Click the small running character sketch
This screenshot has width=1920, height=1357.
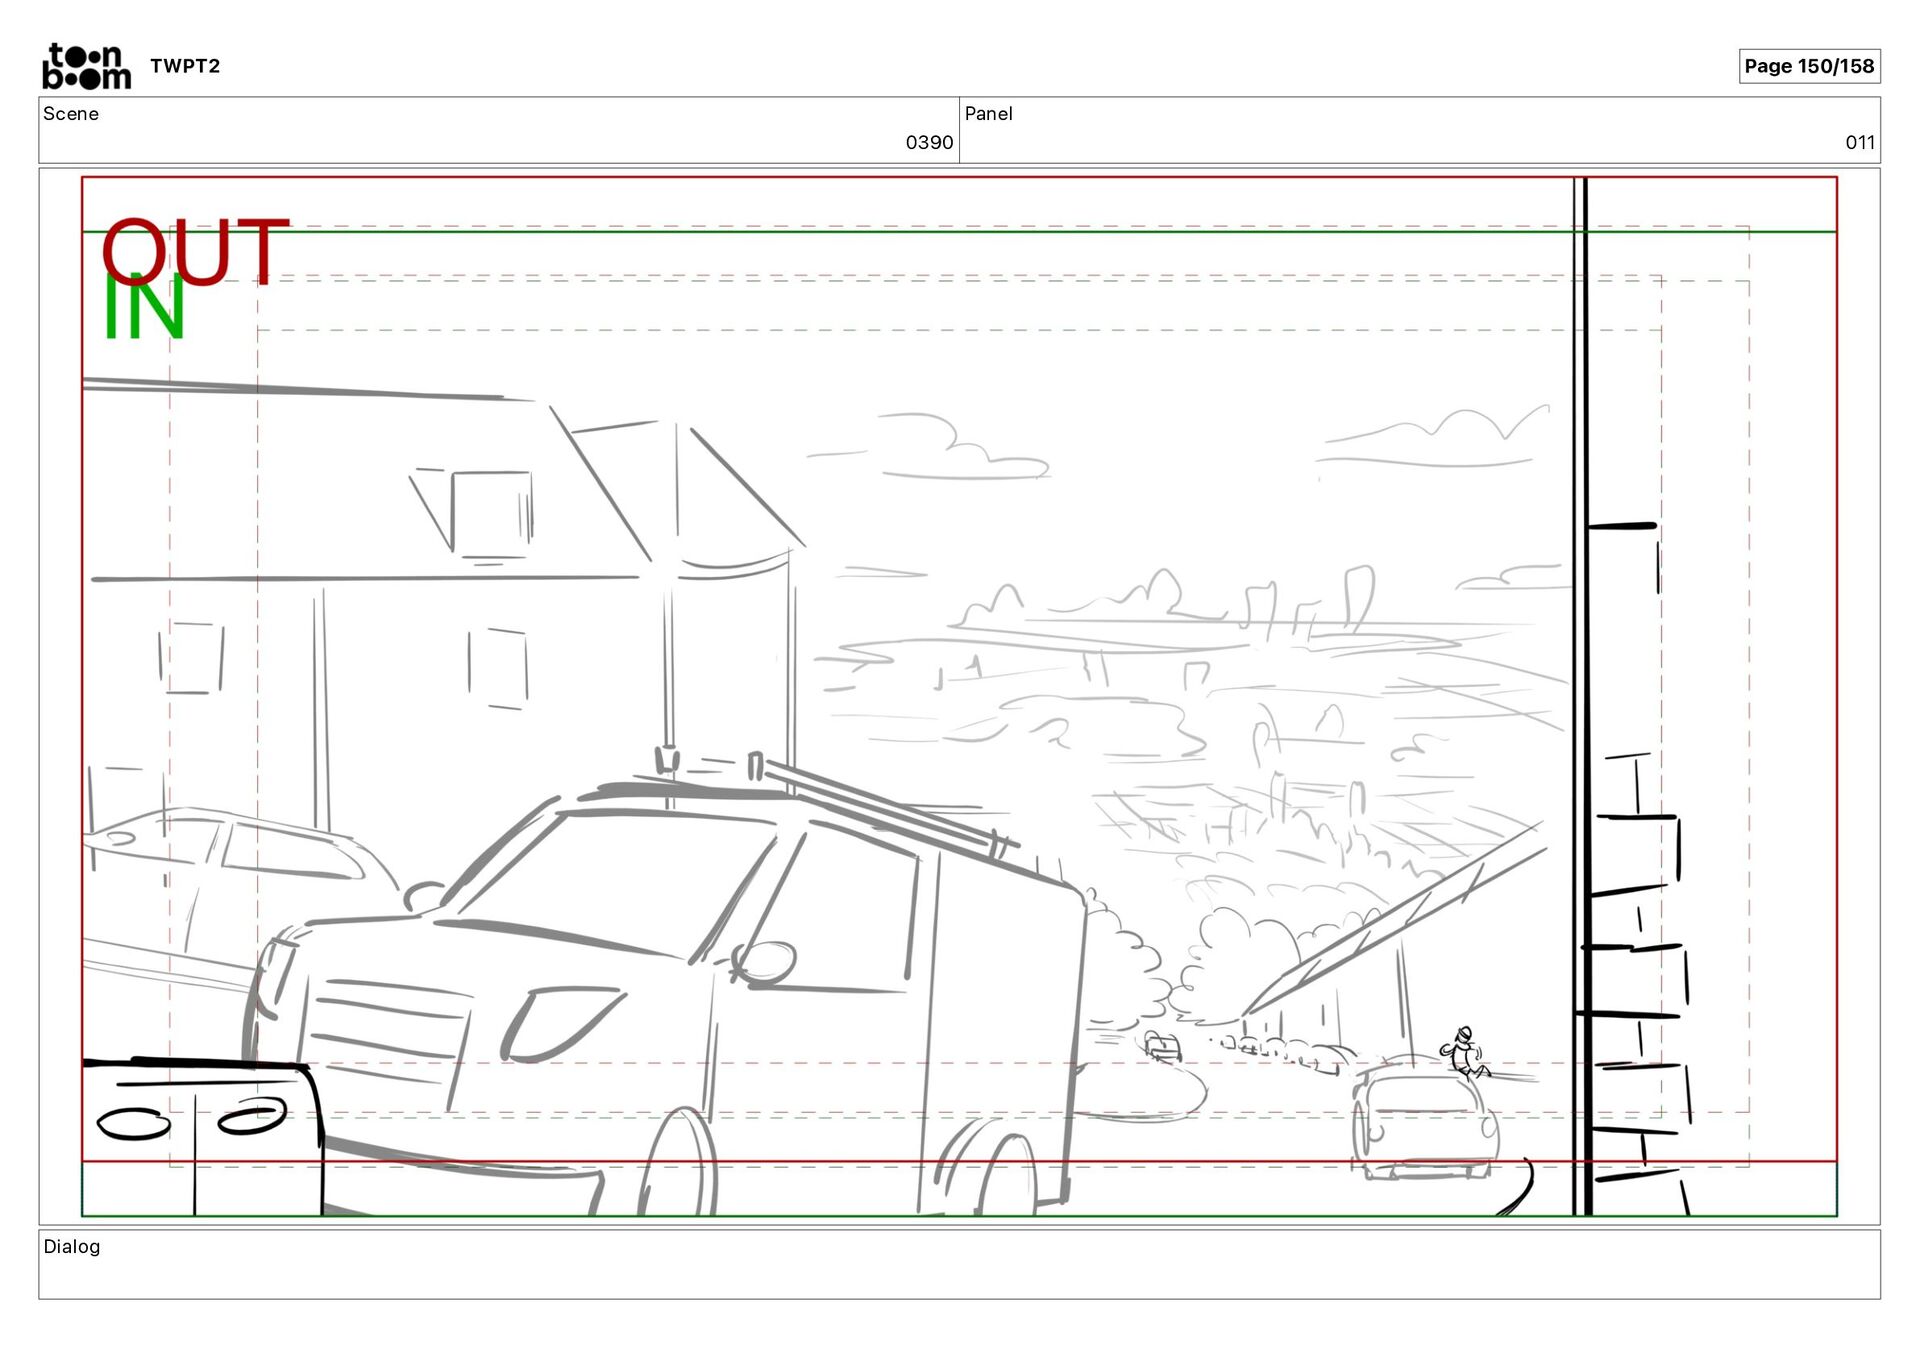(x=1464, y=1052)
